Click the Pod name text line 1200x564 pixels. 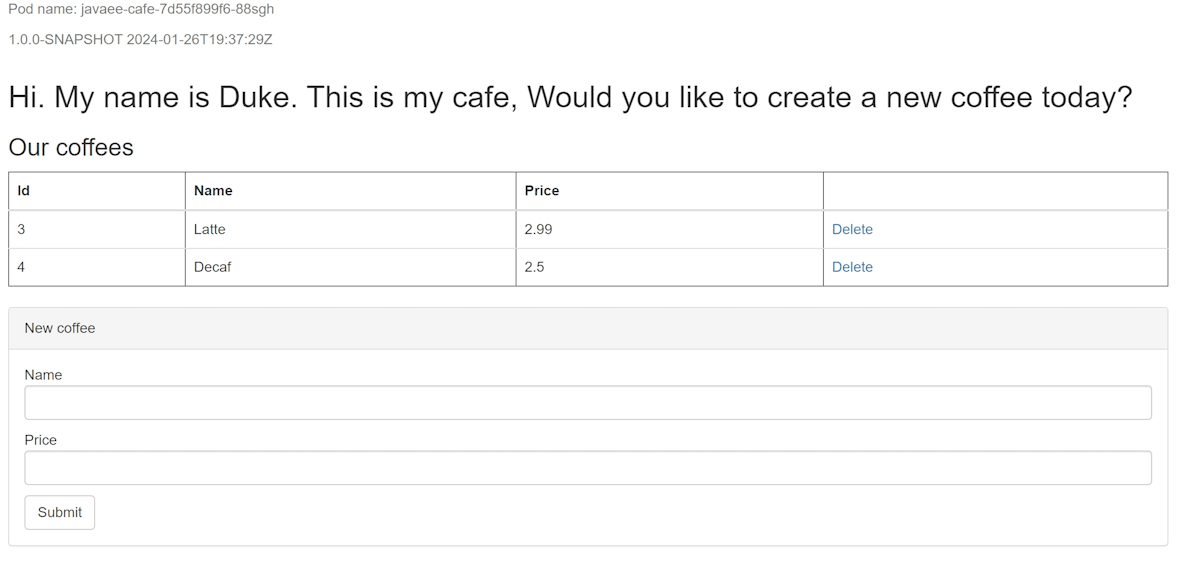point(141,9)
